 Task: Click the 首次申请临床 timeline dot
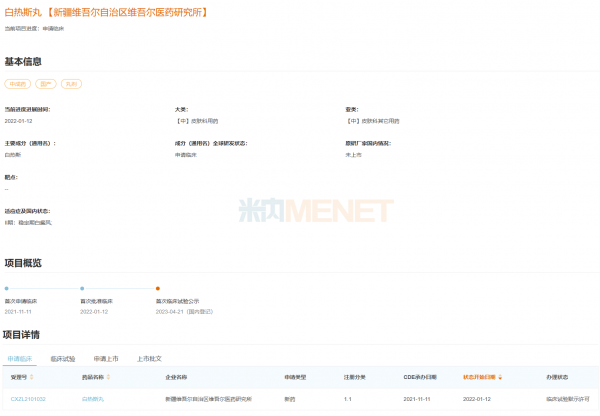point(7,288)
